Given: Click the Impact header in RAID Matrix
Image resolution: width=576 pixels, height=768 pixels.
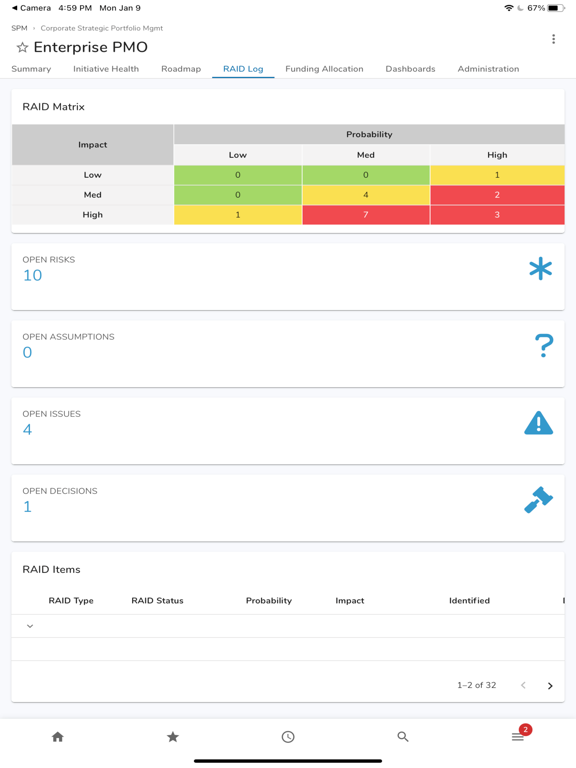Looking at the screenshot, I should [93, 144].
